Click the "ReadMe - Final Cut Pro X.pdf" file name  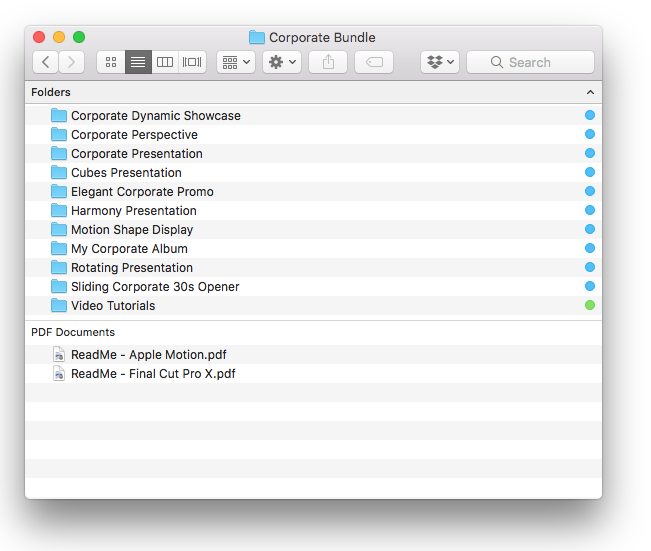tap(153, 374)
